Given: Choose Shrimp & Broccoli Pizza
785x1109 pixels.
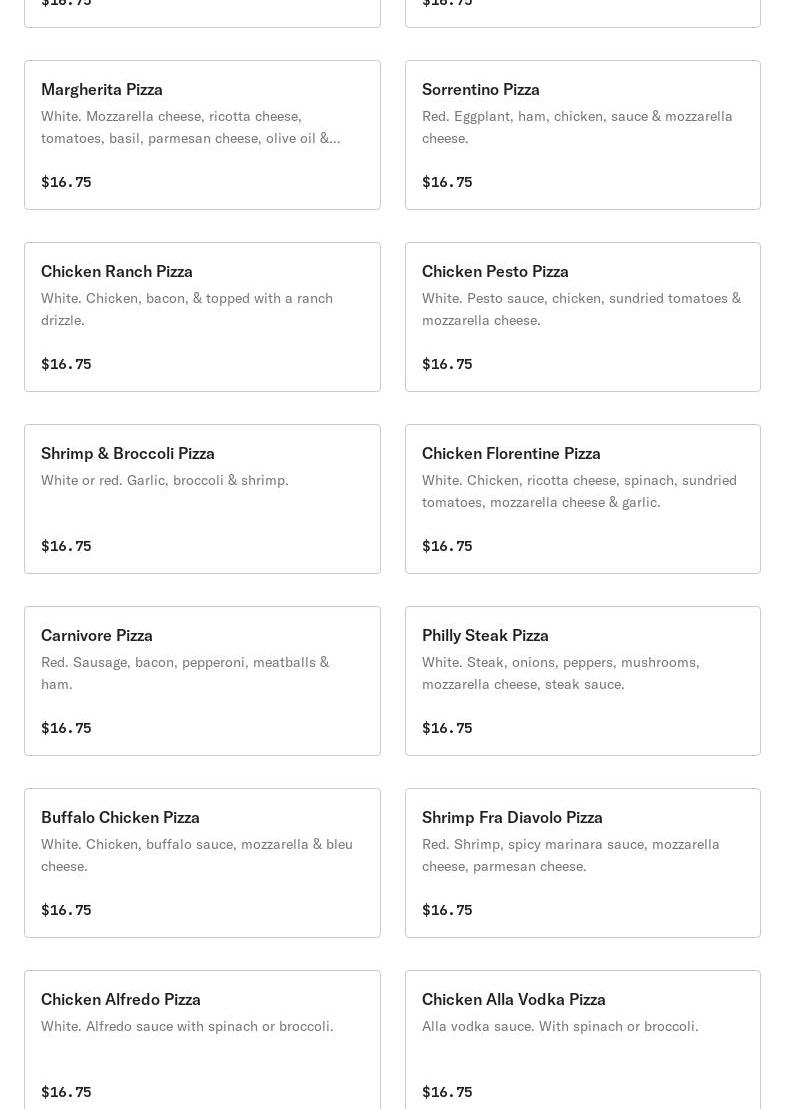Looking at the screenshot, I should tap(202, 499).
